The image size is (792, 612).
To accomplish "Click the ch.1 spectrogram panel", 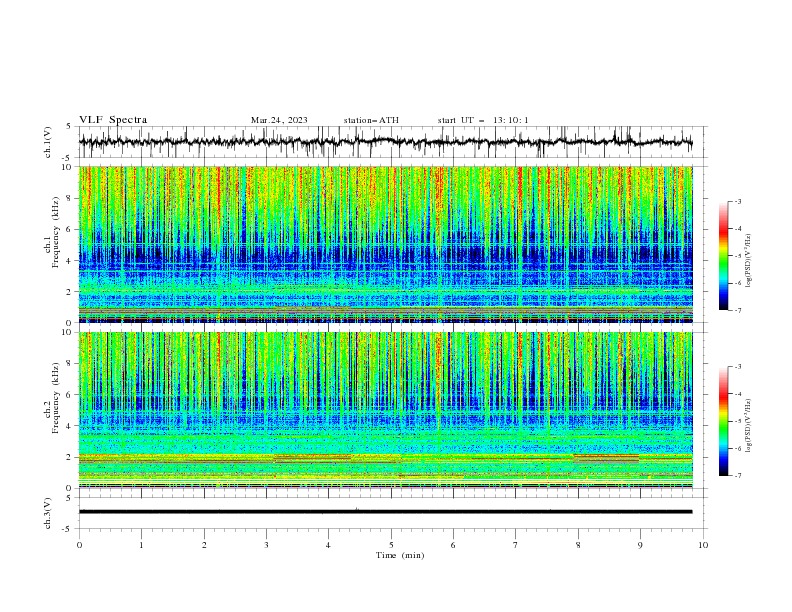I will click(x=385, y=244).
